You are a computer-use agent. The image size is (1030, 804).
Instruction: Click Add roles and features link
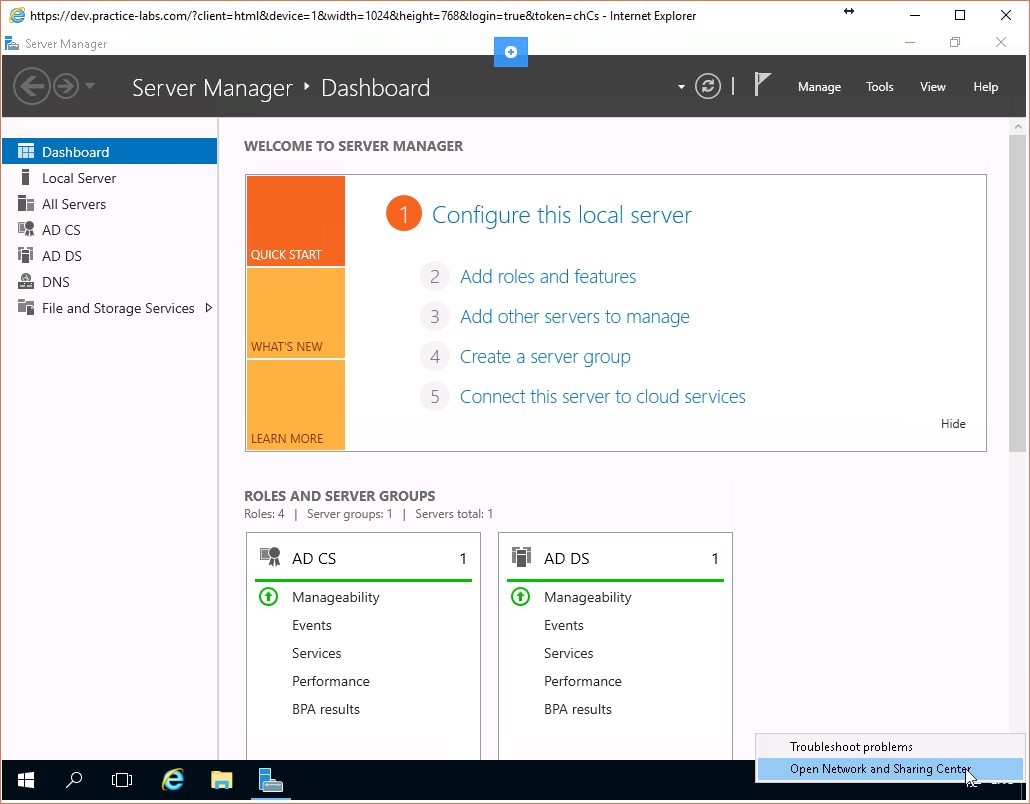[x=547, y=277]
